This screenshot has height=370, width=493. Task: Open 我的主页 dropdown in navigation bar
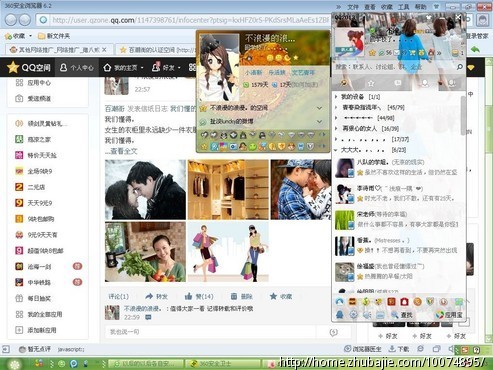click(x=123, y=68)
